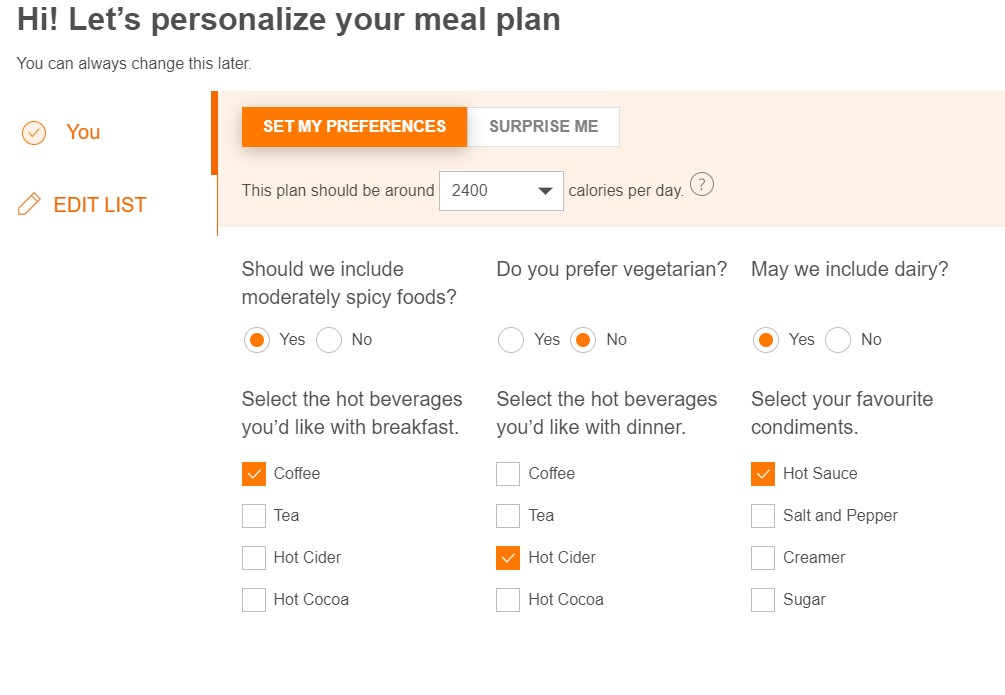The image size is (1005, 695).
Task: Open the EDIT LIST link
Action: [99, 205]
